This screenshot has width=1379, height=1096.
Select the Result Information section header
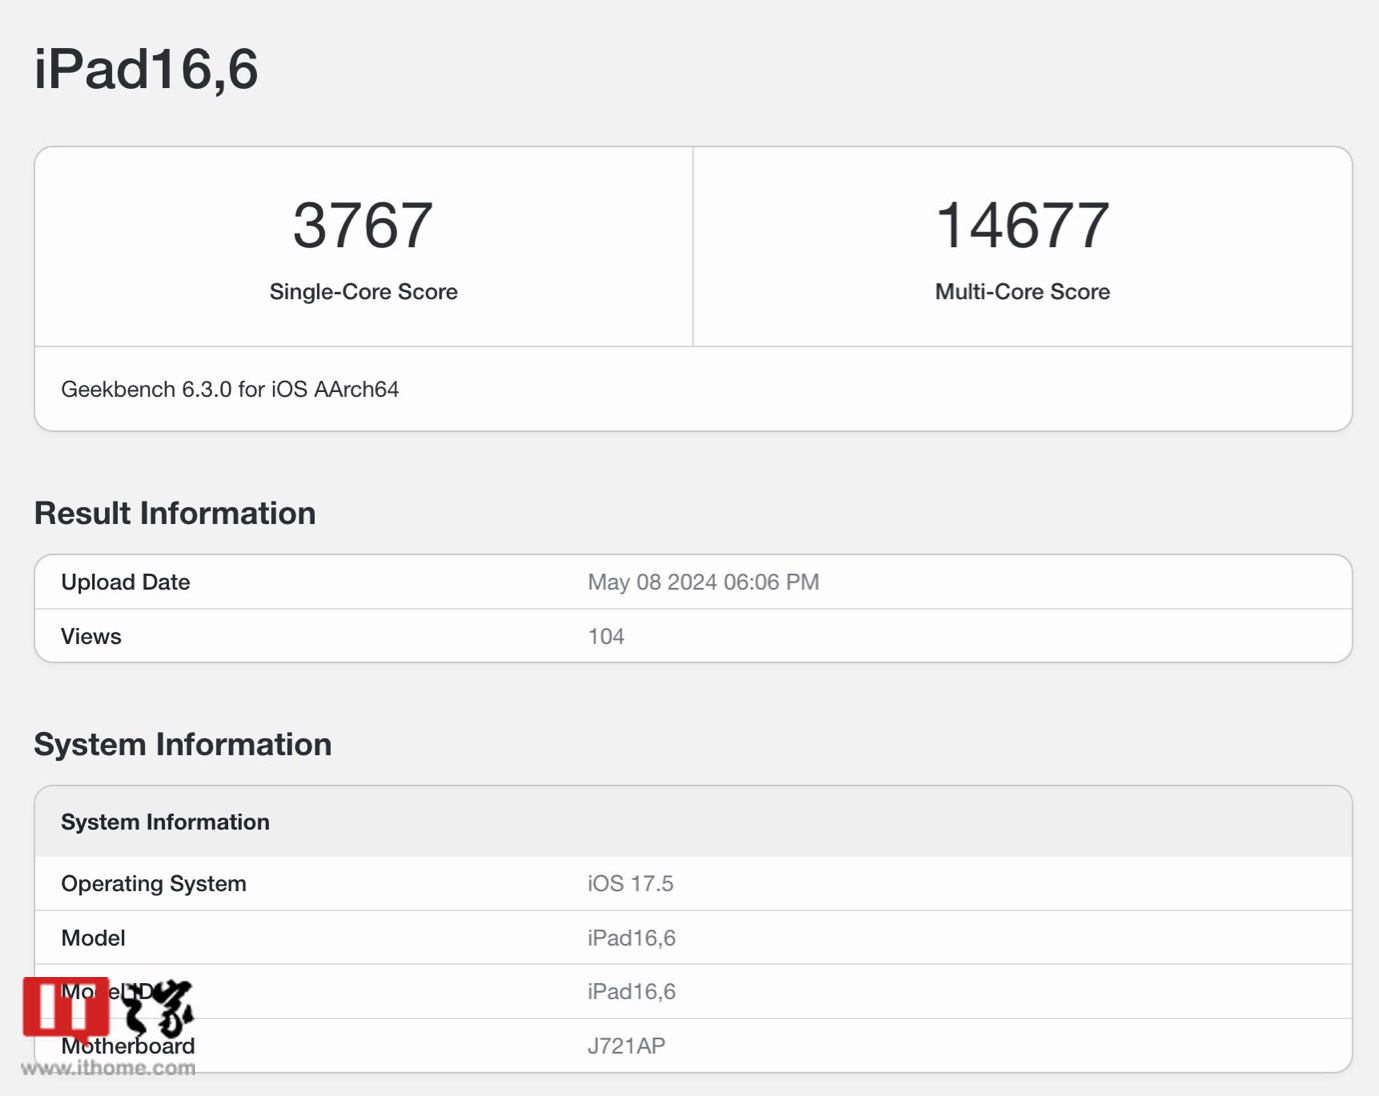[x=175, y=513]
